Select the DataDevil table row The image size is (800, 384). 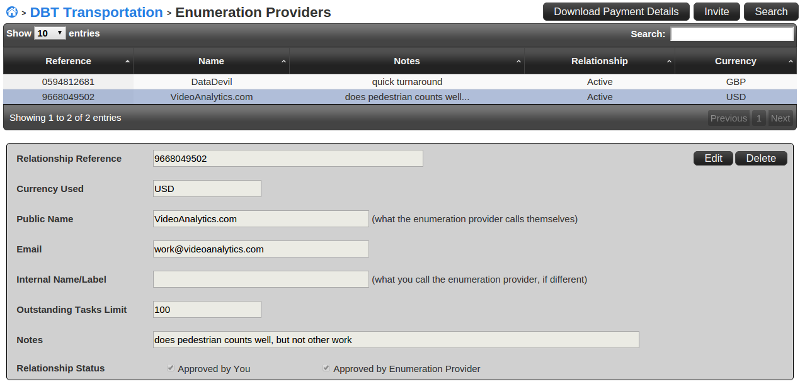coord(400,82)
